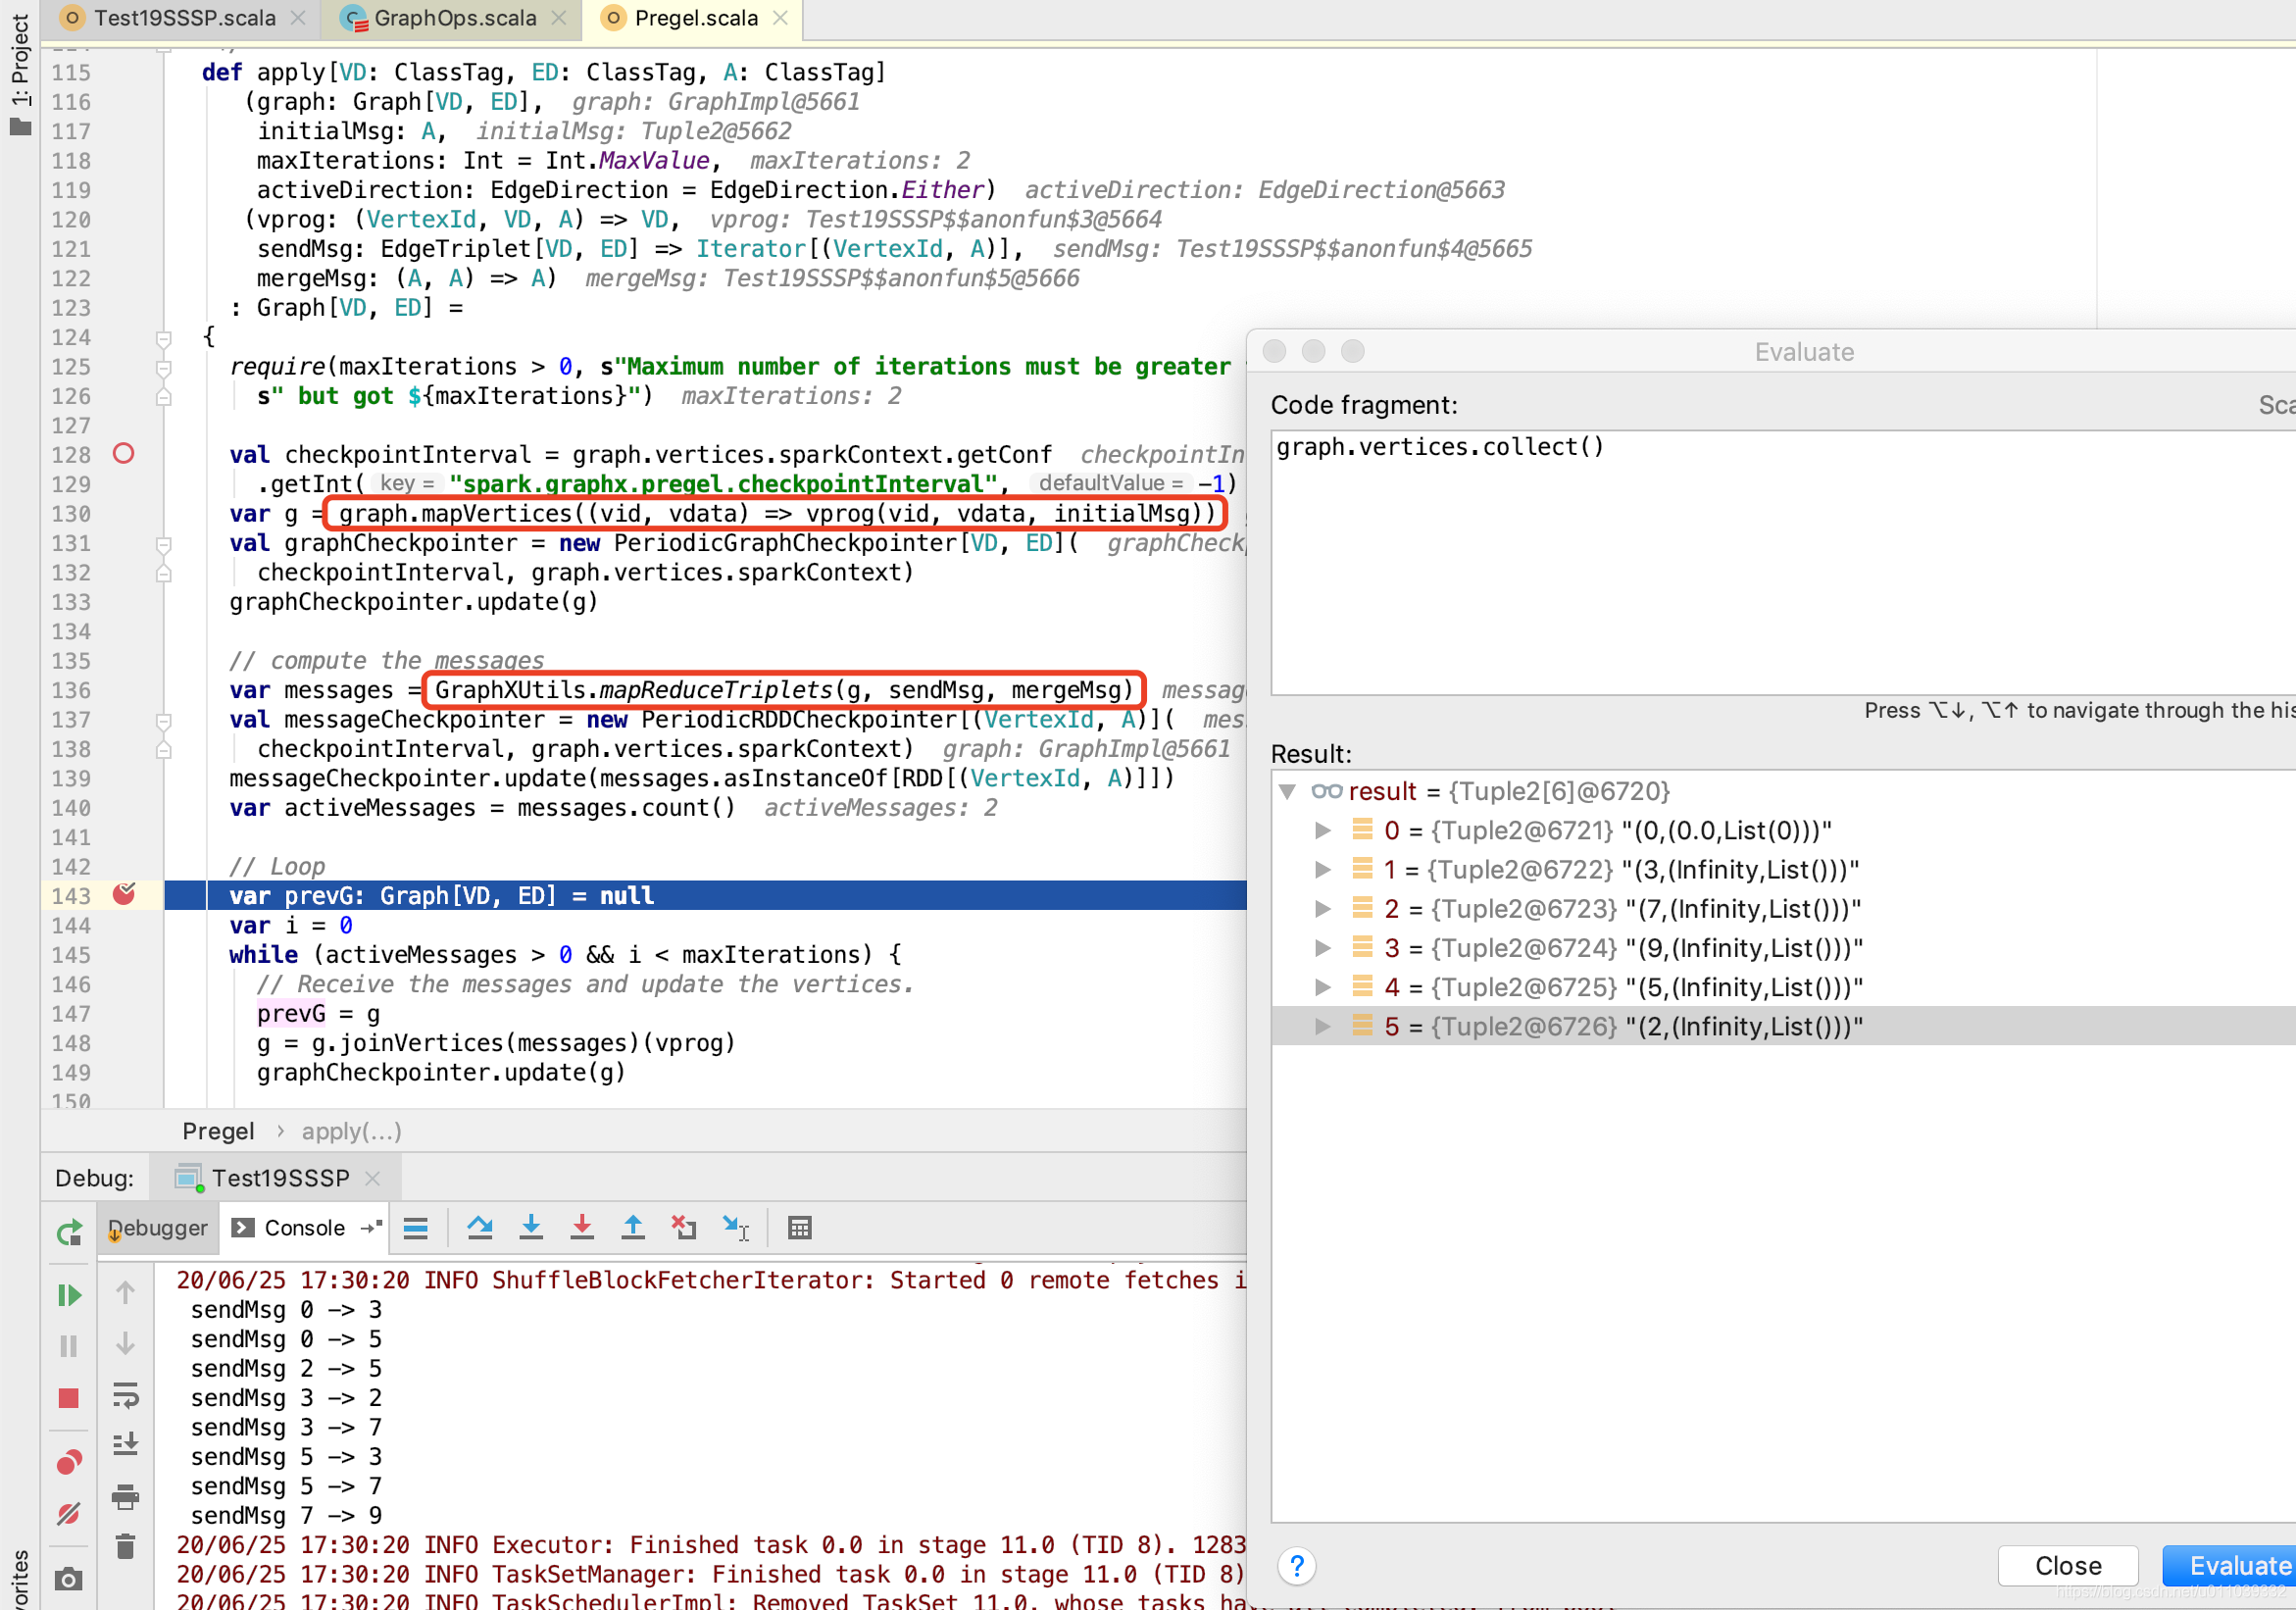
Task: Click the Step Over debugger icon
Action: [480, 1228]
